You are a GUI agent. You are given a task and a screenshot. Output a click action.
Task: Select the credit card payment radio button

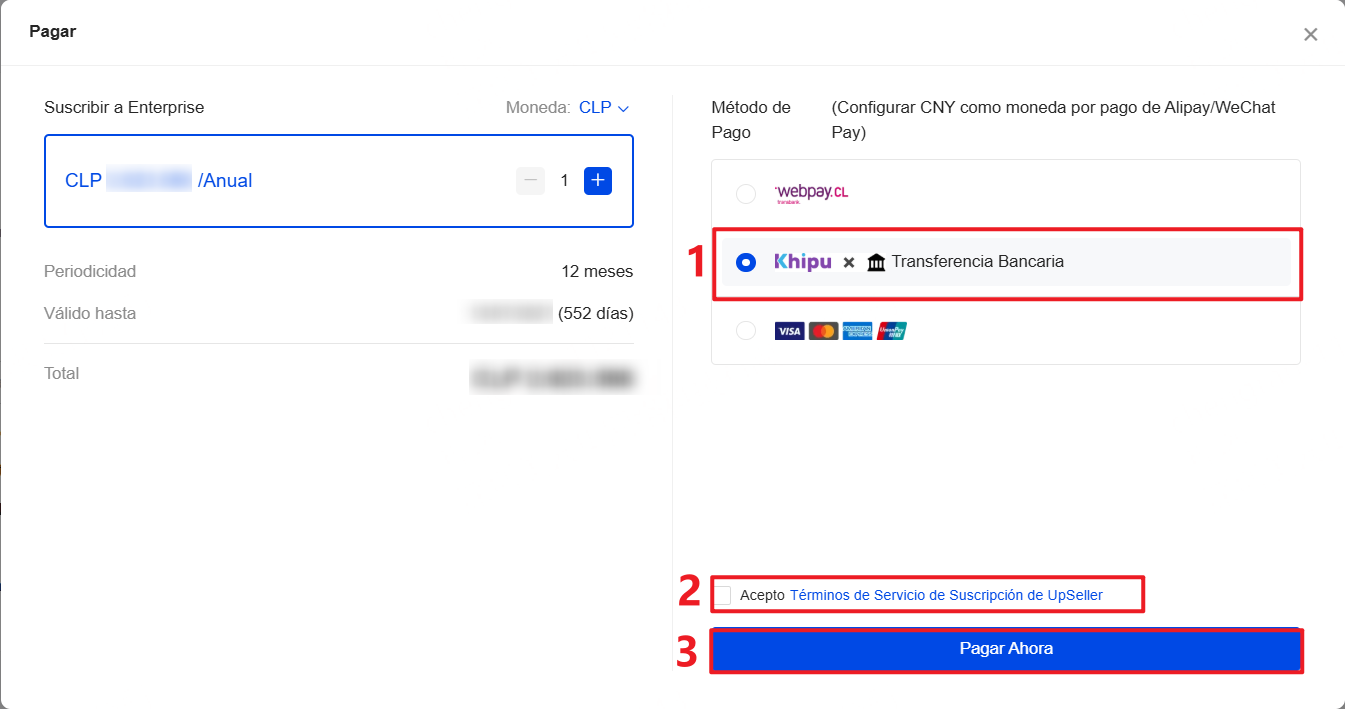click(745, 330)
